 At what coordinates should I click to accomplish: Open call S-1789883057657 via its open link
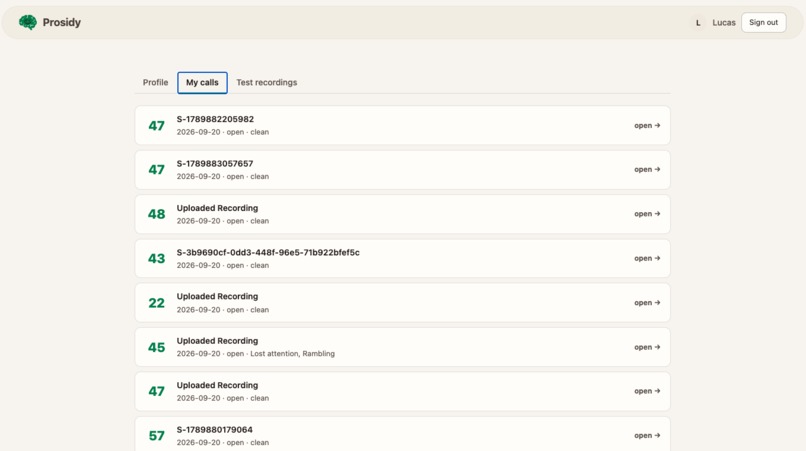click(647, 169)
